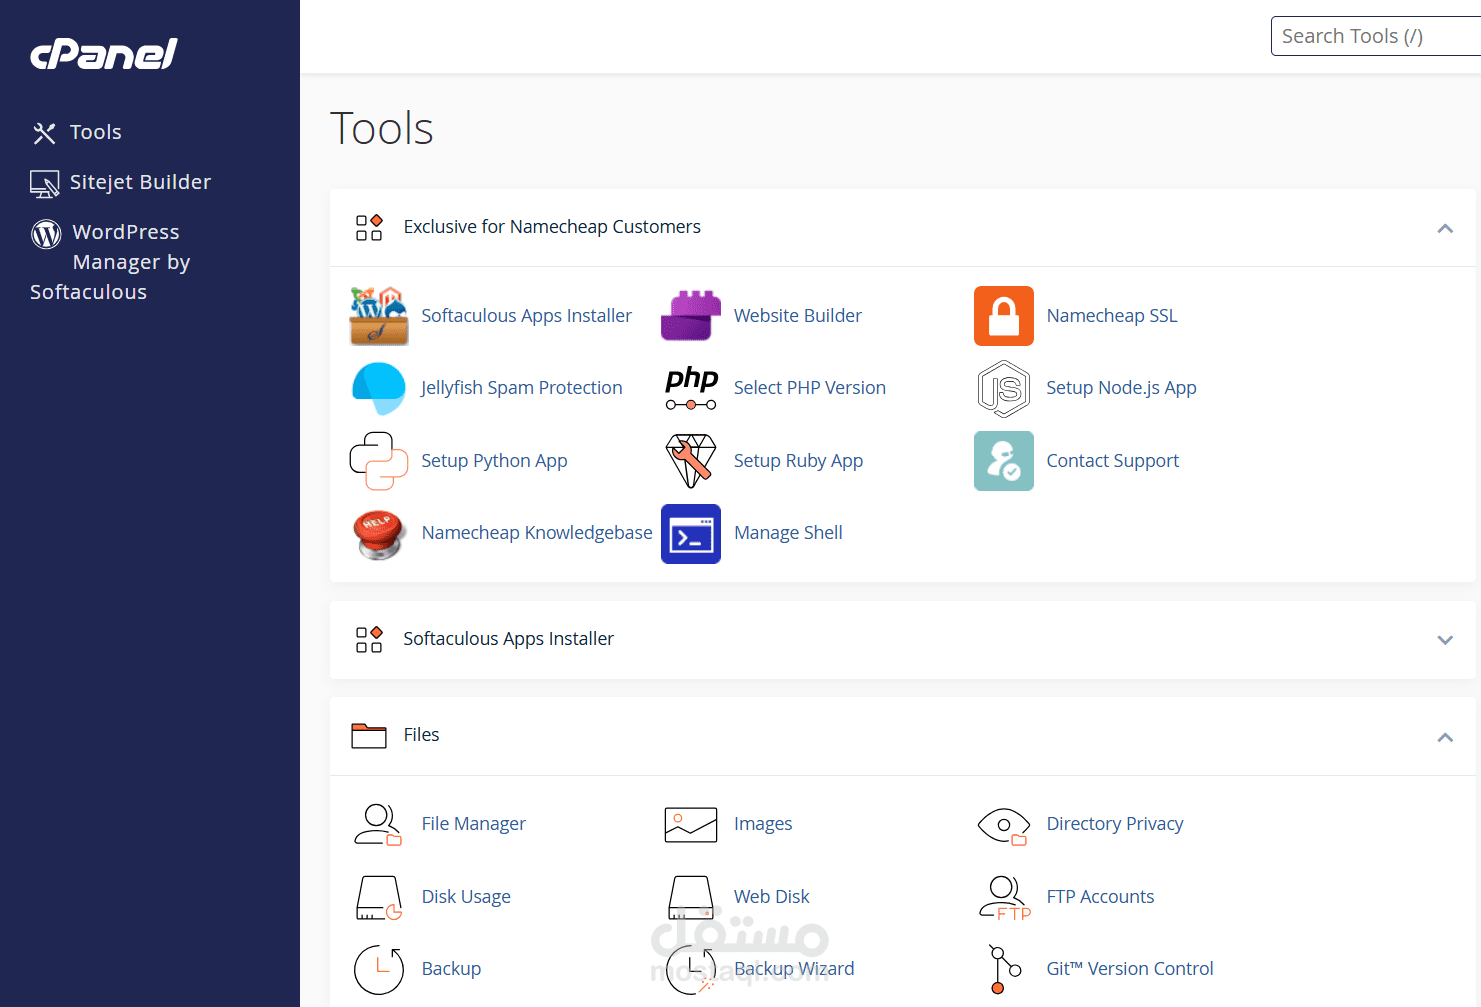Open the Backup link

tap(451, 969)
